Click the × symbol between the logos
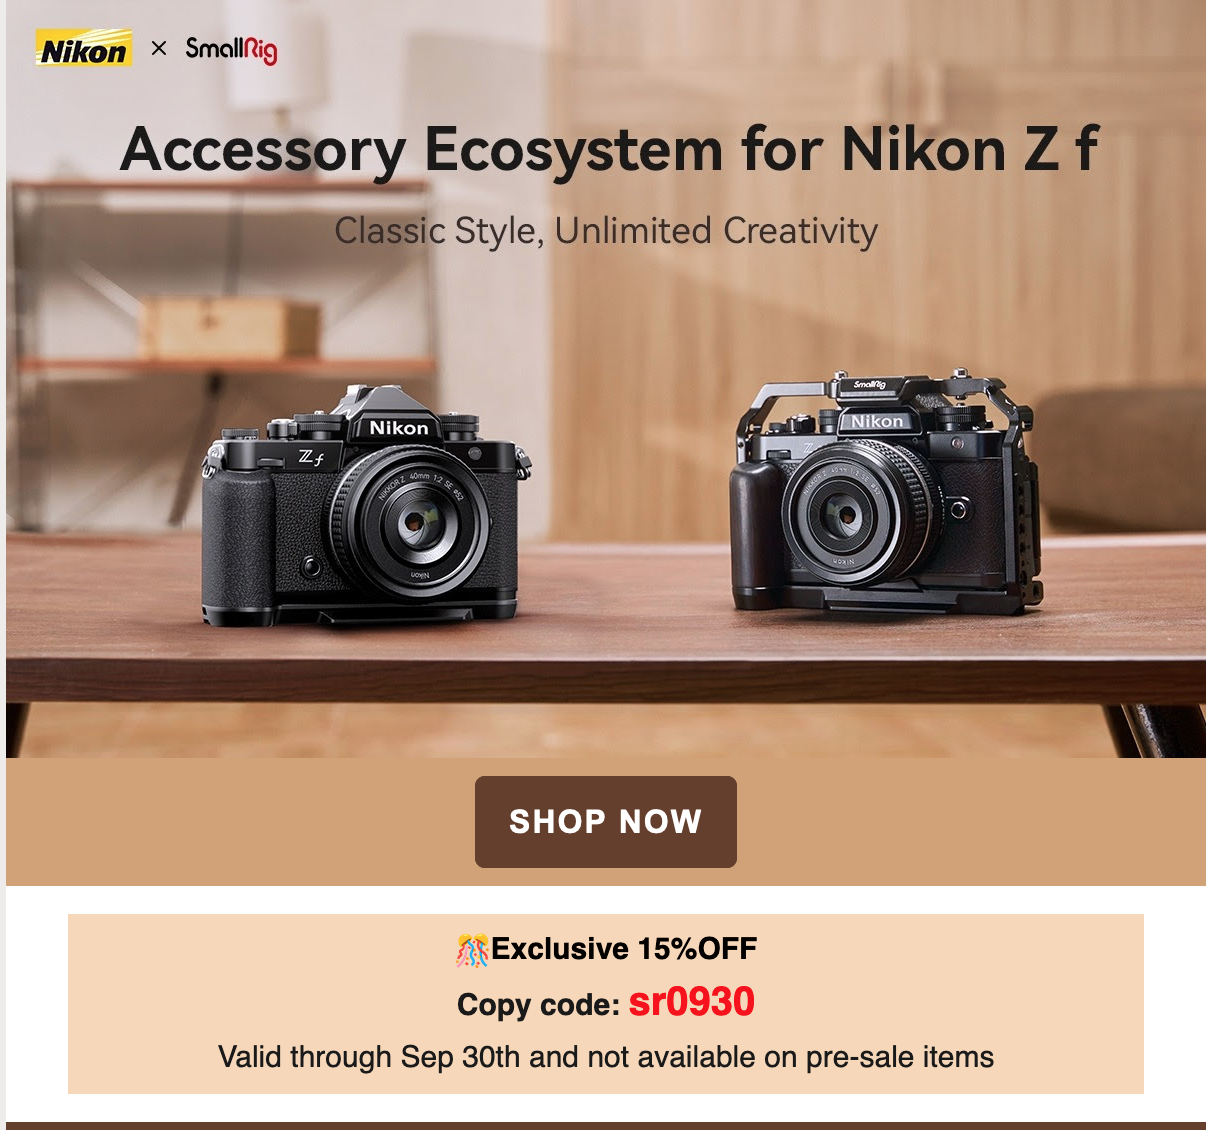This screenshot has height=1130, width=1206. click(159, 48)
